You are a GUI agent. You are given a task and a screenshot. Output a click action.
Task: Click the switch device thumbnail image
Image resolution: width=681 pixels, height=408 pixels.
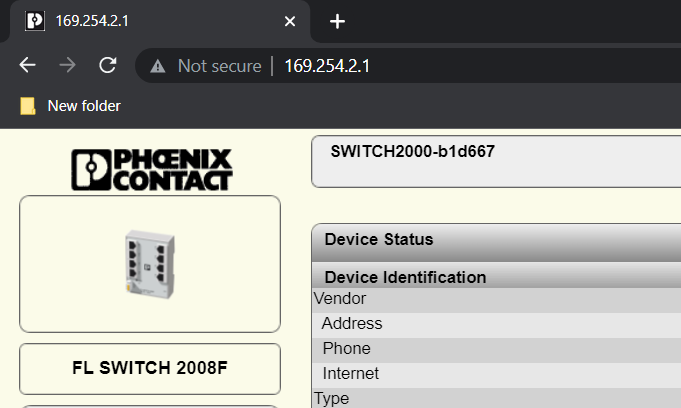150,264
